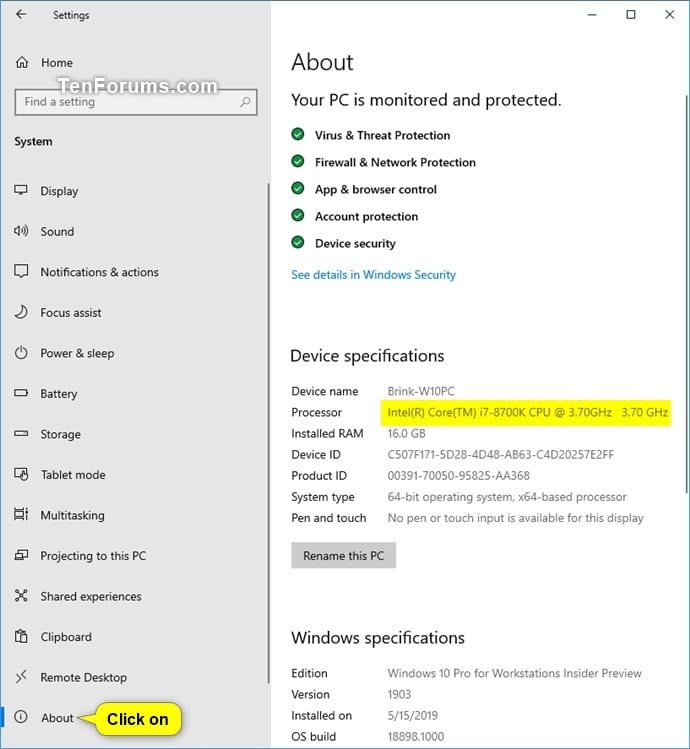690x749 pixels.
Task: Select Projecting to this PC
Action: (x=93, y=556)
